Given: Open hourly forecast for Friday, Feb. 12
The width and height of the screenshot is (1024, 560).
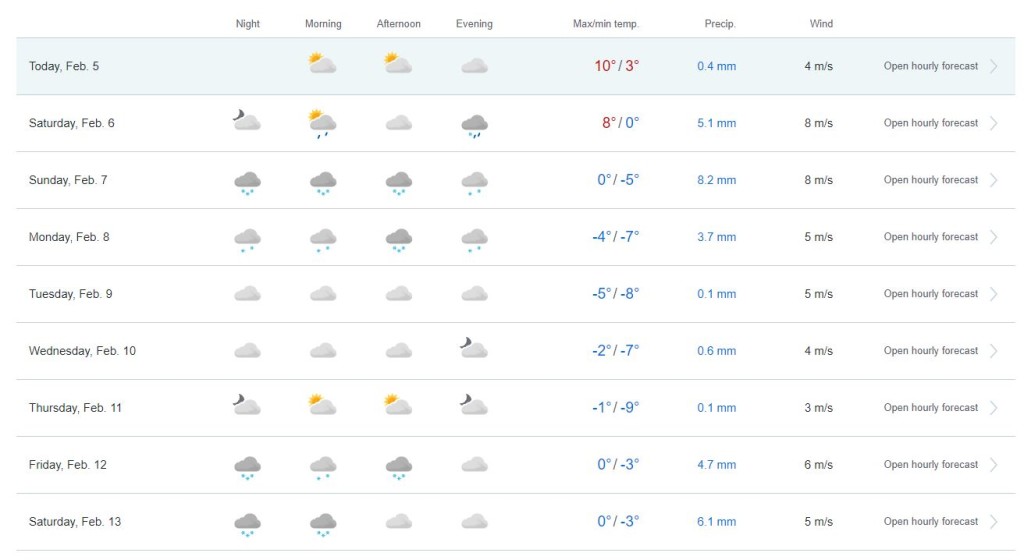Looking at the screenshot, I should tap(930, 465).
